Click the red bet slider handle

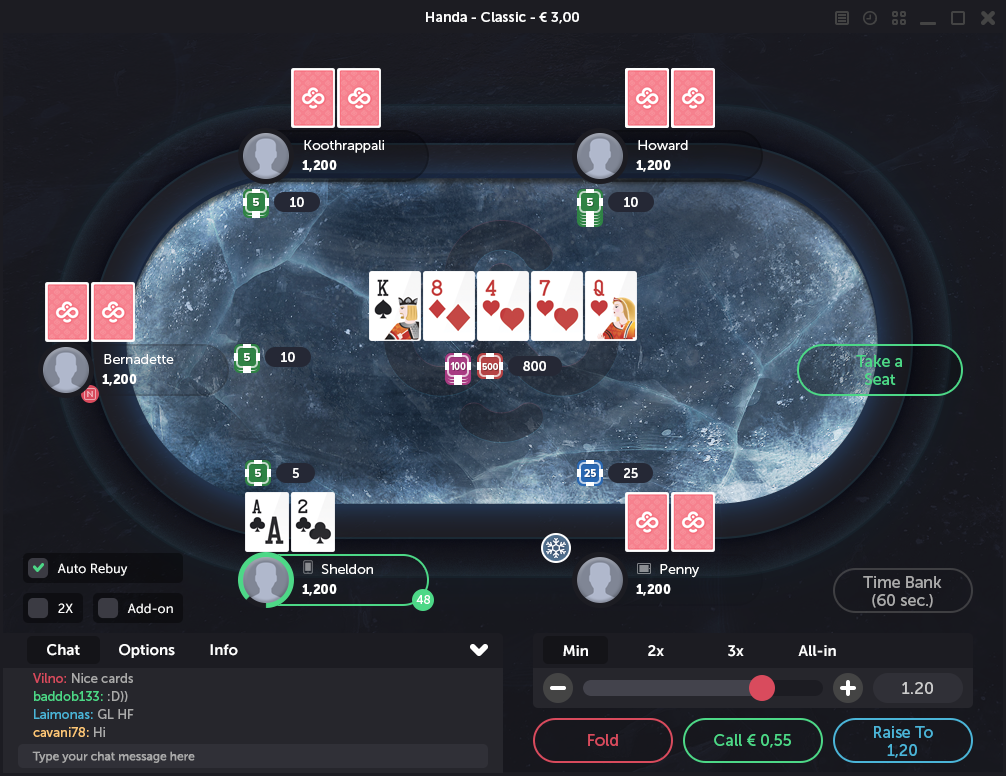point(762,688)
